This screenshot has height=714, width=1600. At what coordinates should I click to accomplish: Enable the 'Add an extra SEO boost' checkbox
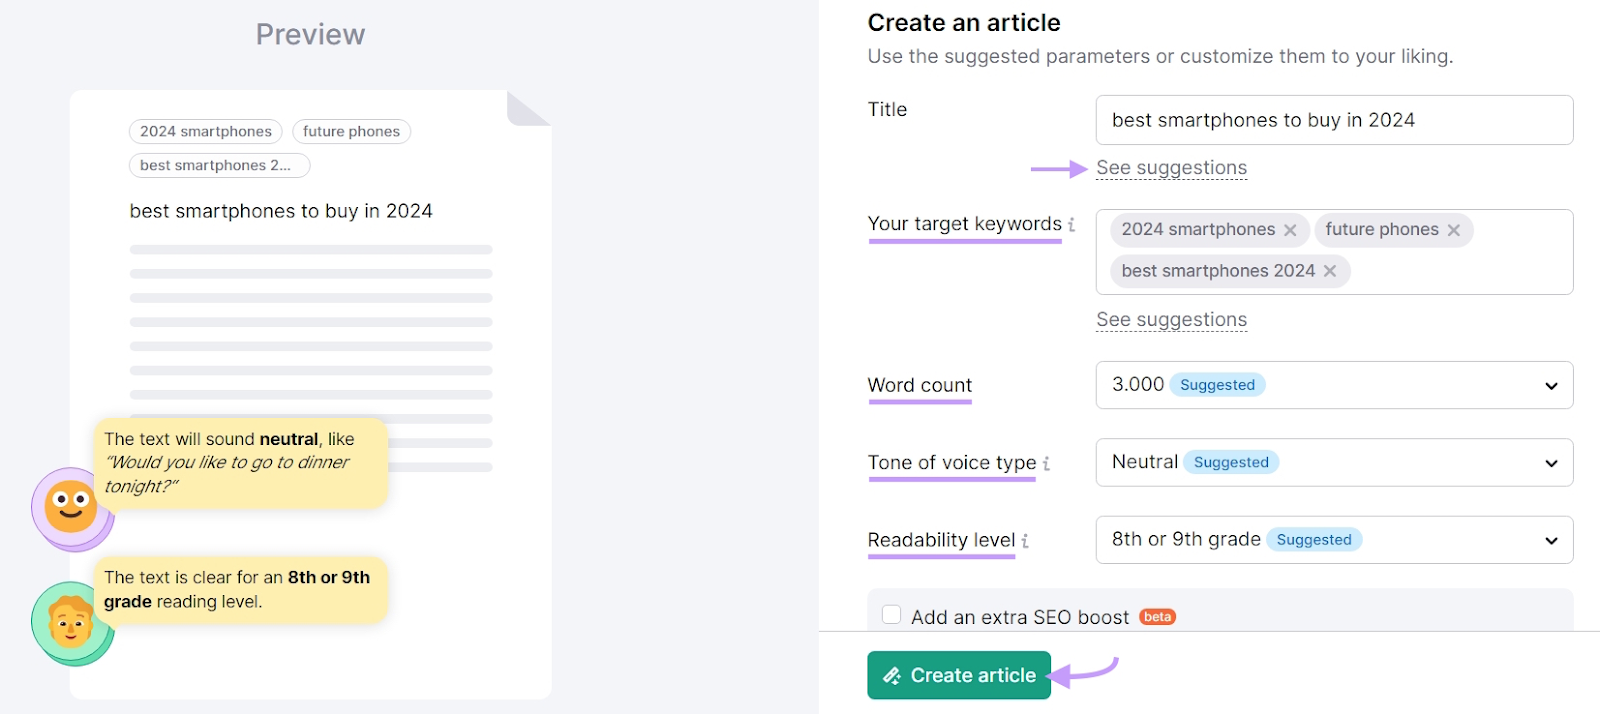click(891, 615)
